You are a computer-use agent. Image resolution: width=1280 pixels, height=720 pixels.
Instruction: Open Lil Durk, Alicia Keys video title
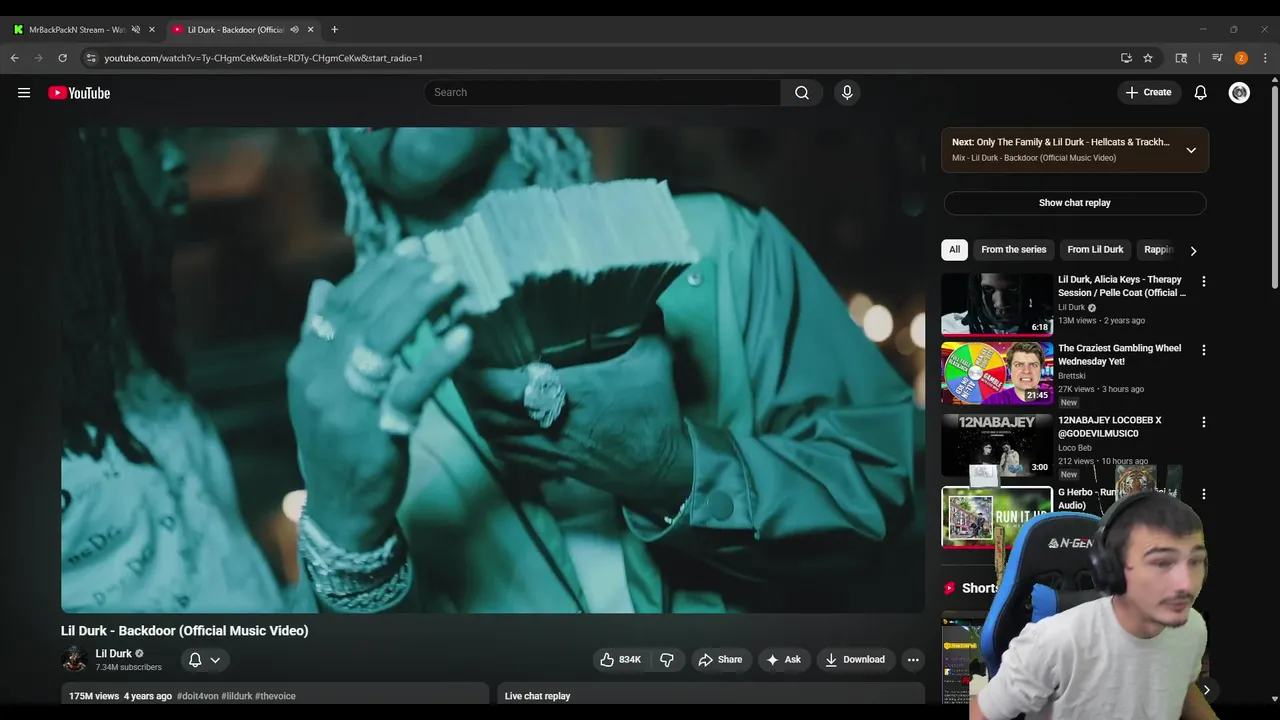tap(1122, 286)
